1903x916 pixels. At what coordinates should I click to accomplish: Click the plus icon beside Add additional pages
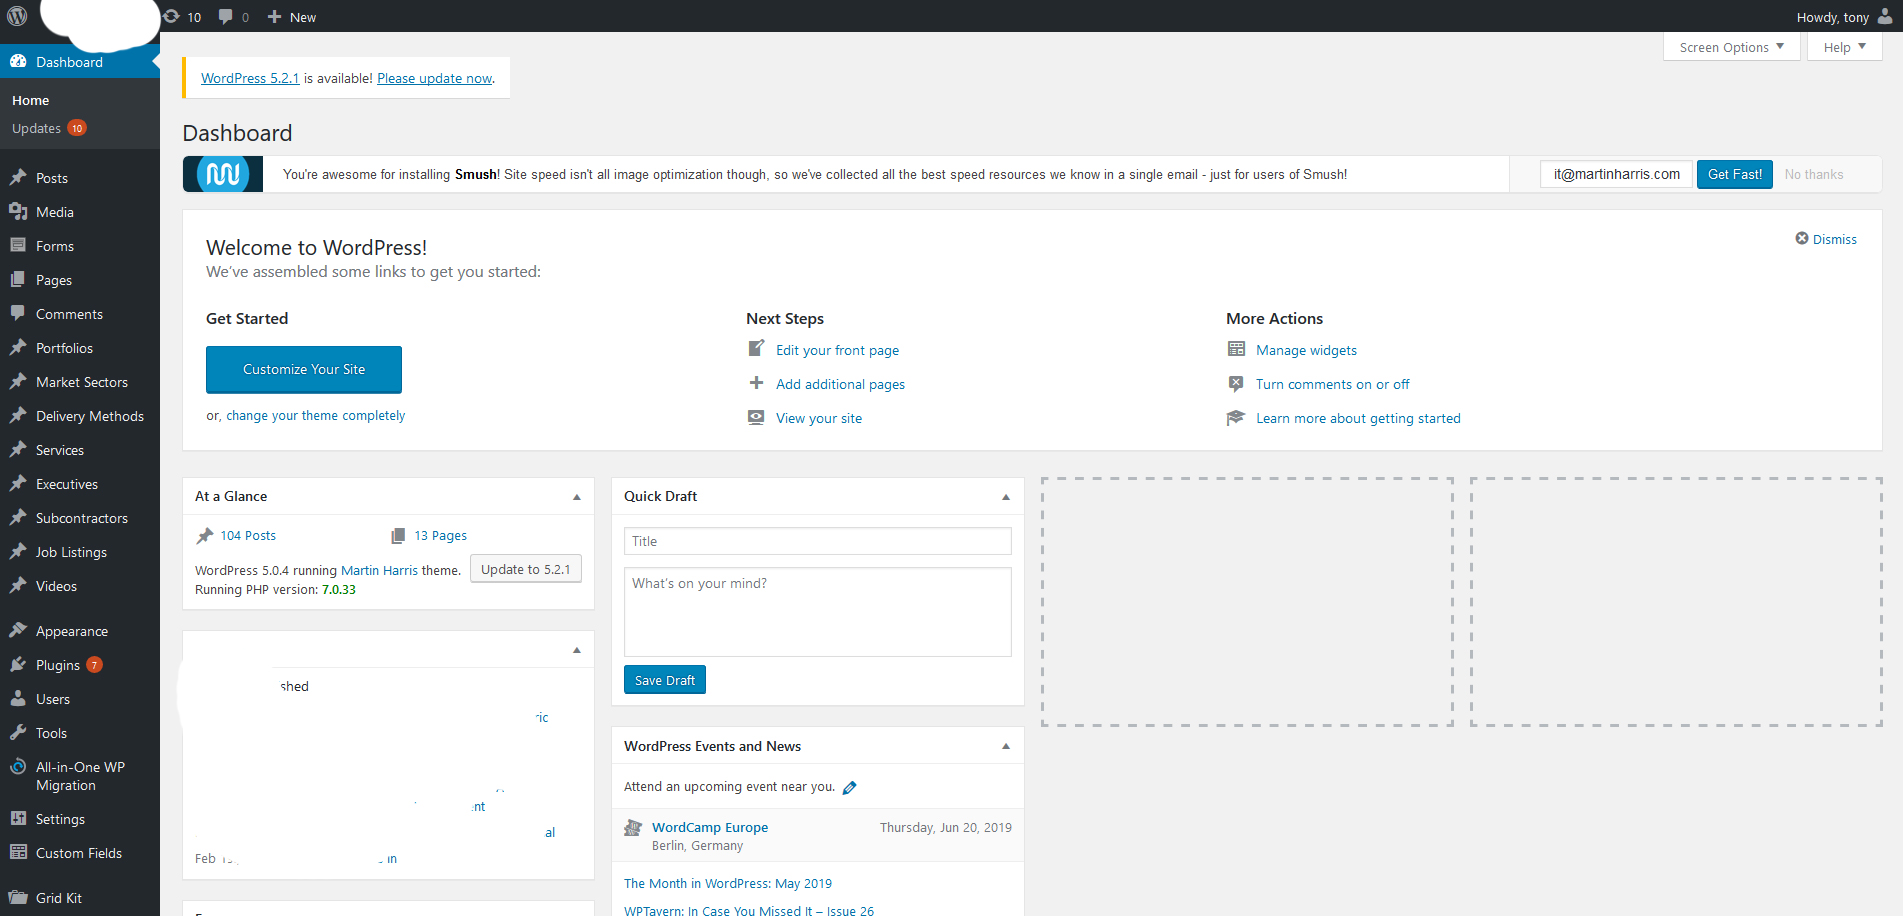point(757,383)
